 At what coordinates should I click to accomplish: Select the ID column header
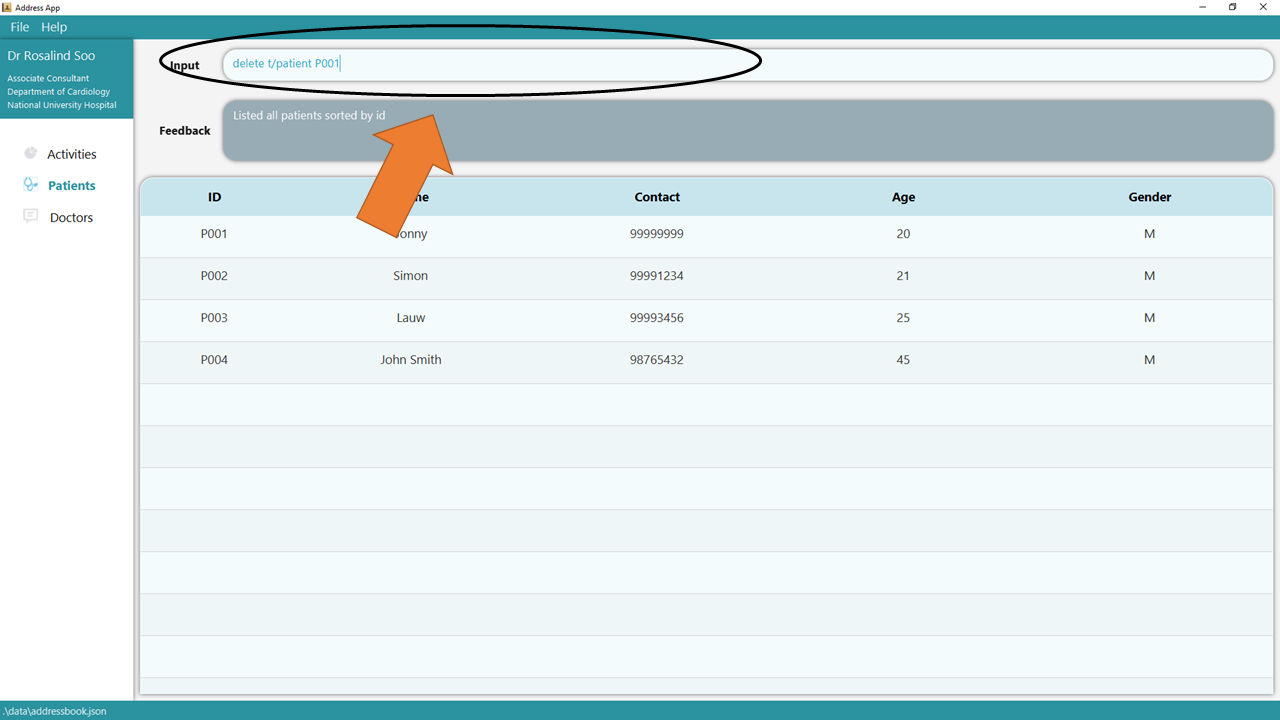214,197
